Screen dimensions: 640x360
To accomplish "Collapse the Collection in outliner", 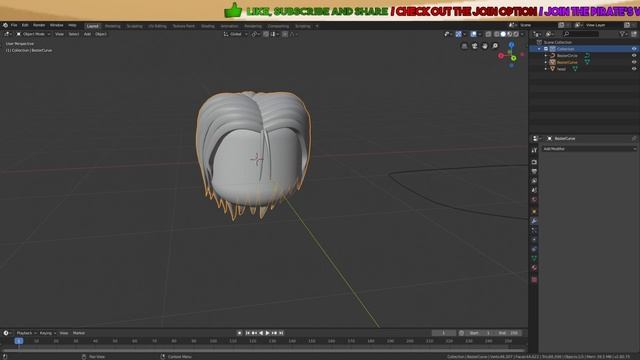I will pos(540,49).
